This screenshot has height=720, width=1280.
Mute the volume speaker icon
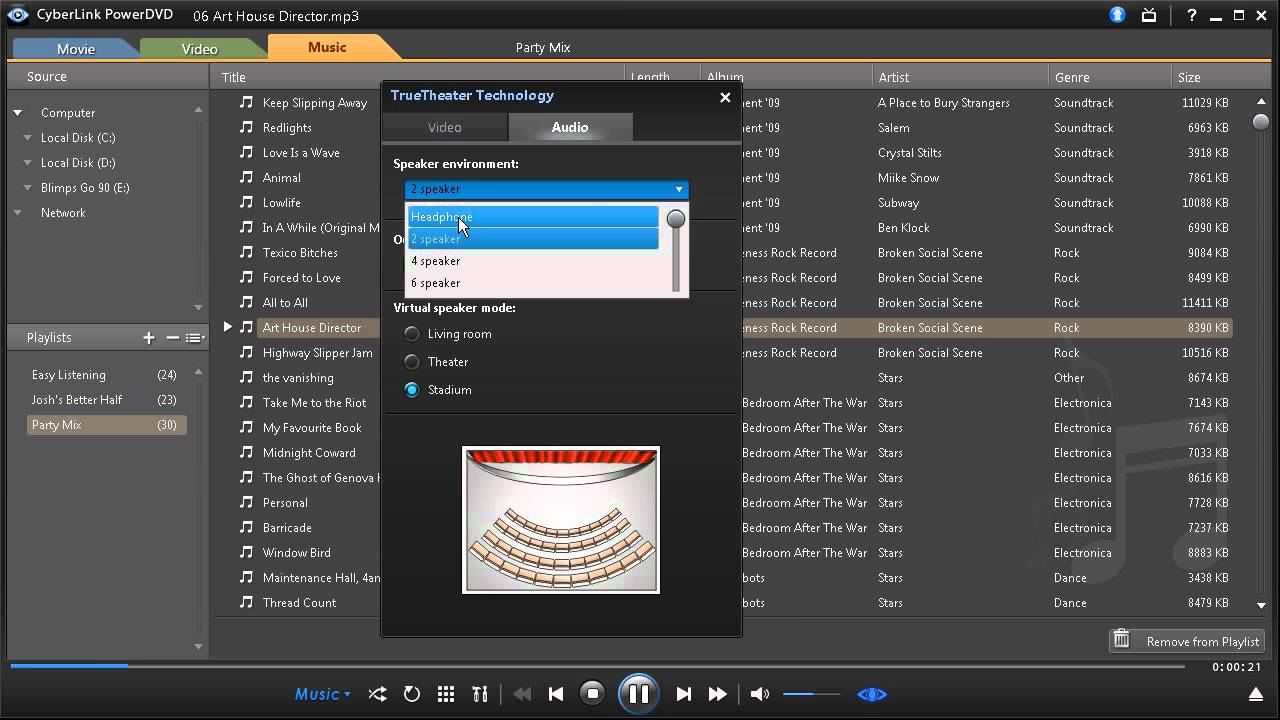coord(760,694)
